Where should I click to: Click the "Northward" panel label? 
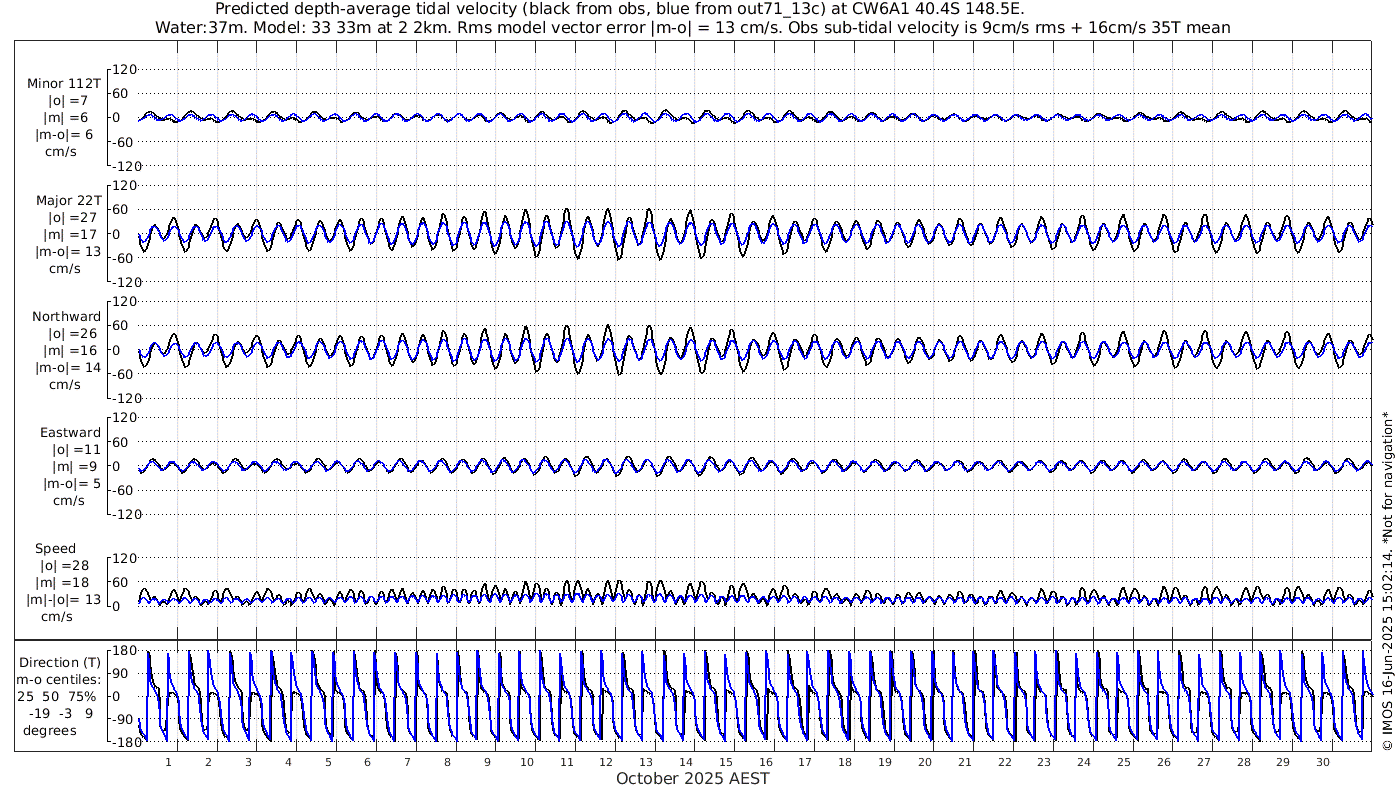(x=66, y=316)
